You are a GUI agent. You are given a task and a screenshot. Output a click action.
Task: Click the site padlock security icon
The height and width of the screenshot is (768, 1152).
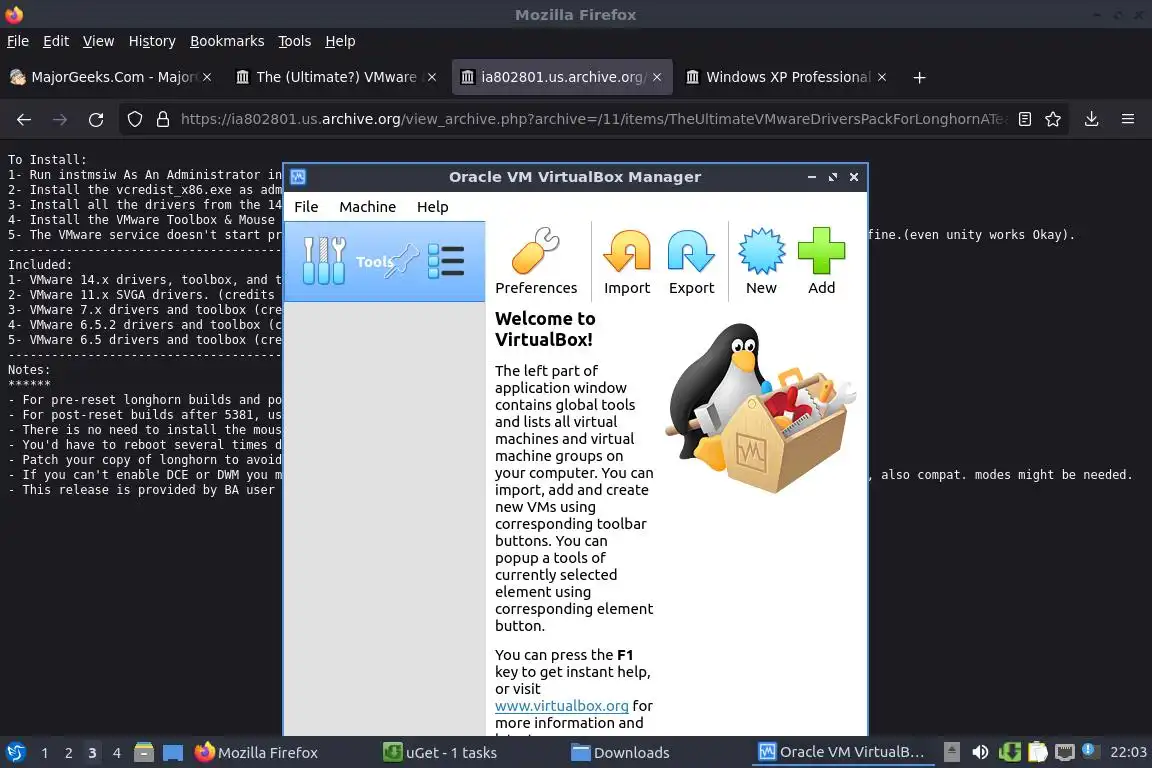pyautogui.click(x=163, y=119)
